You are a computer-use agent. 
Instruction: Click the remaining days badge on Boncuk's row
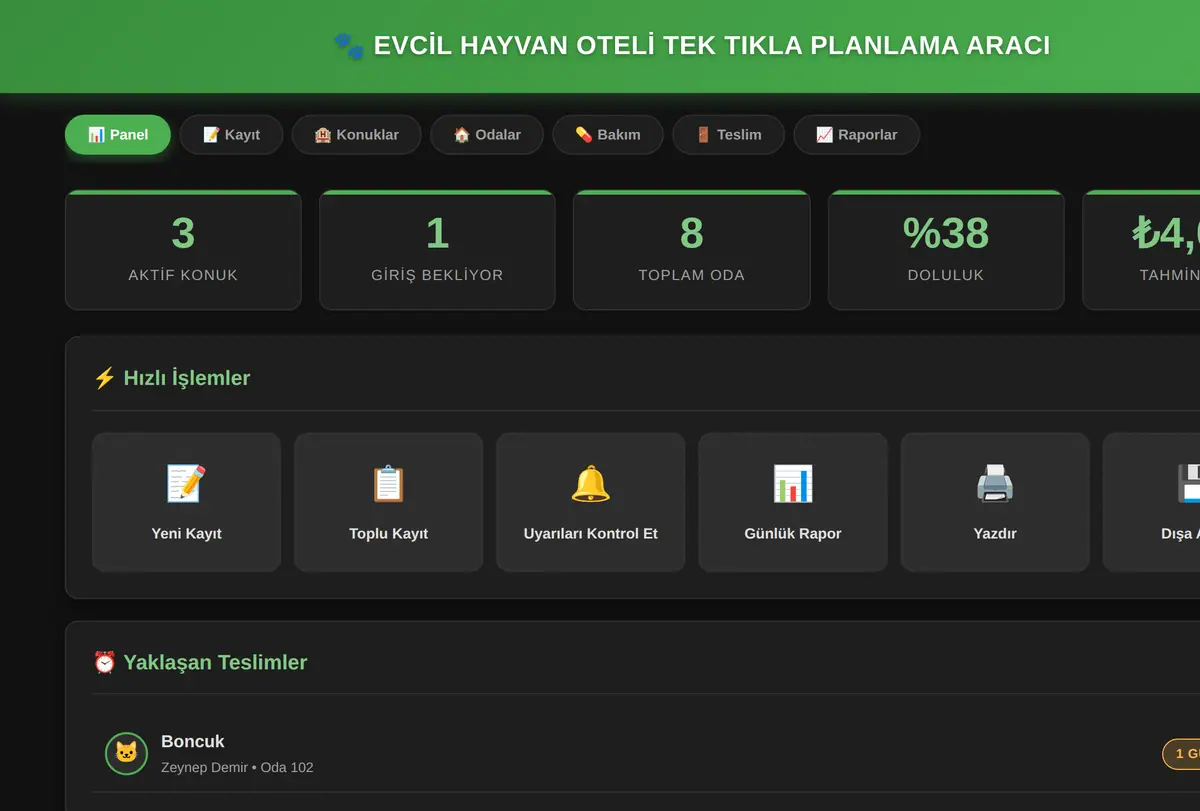pos(1182,754)
